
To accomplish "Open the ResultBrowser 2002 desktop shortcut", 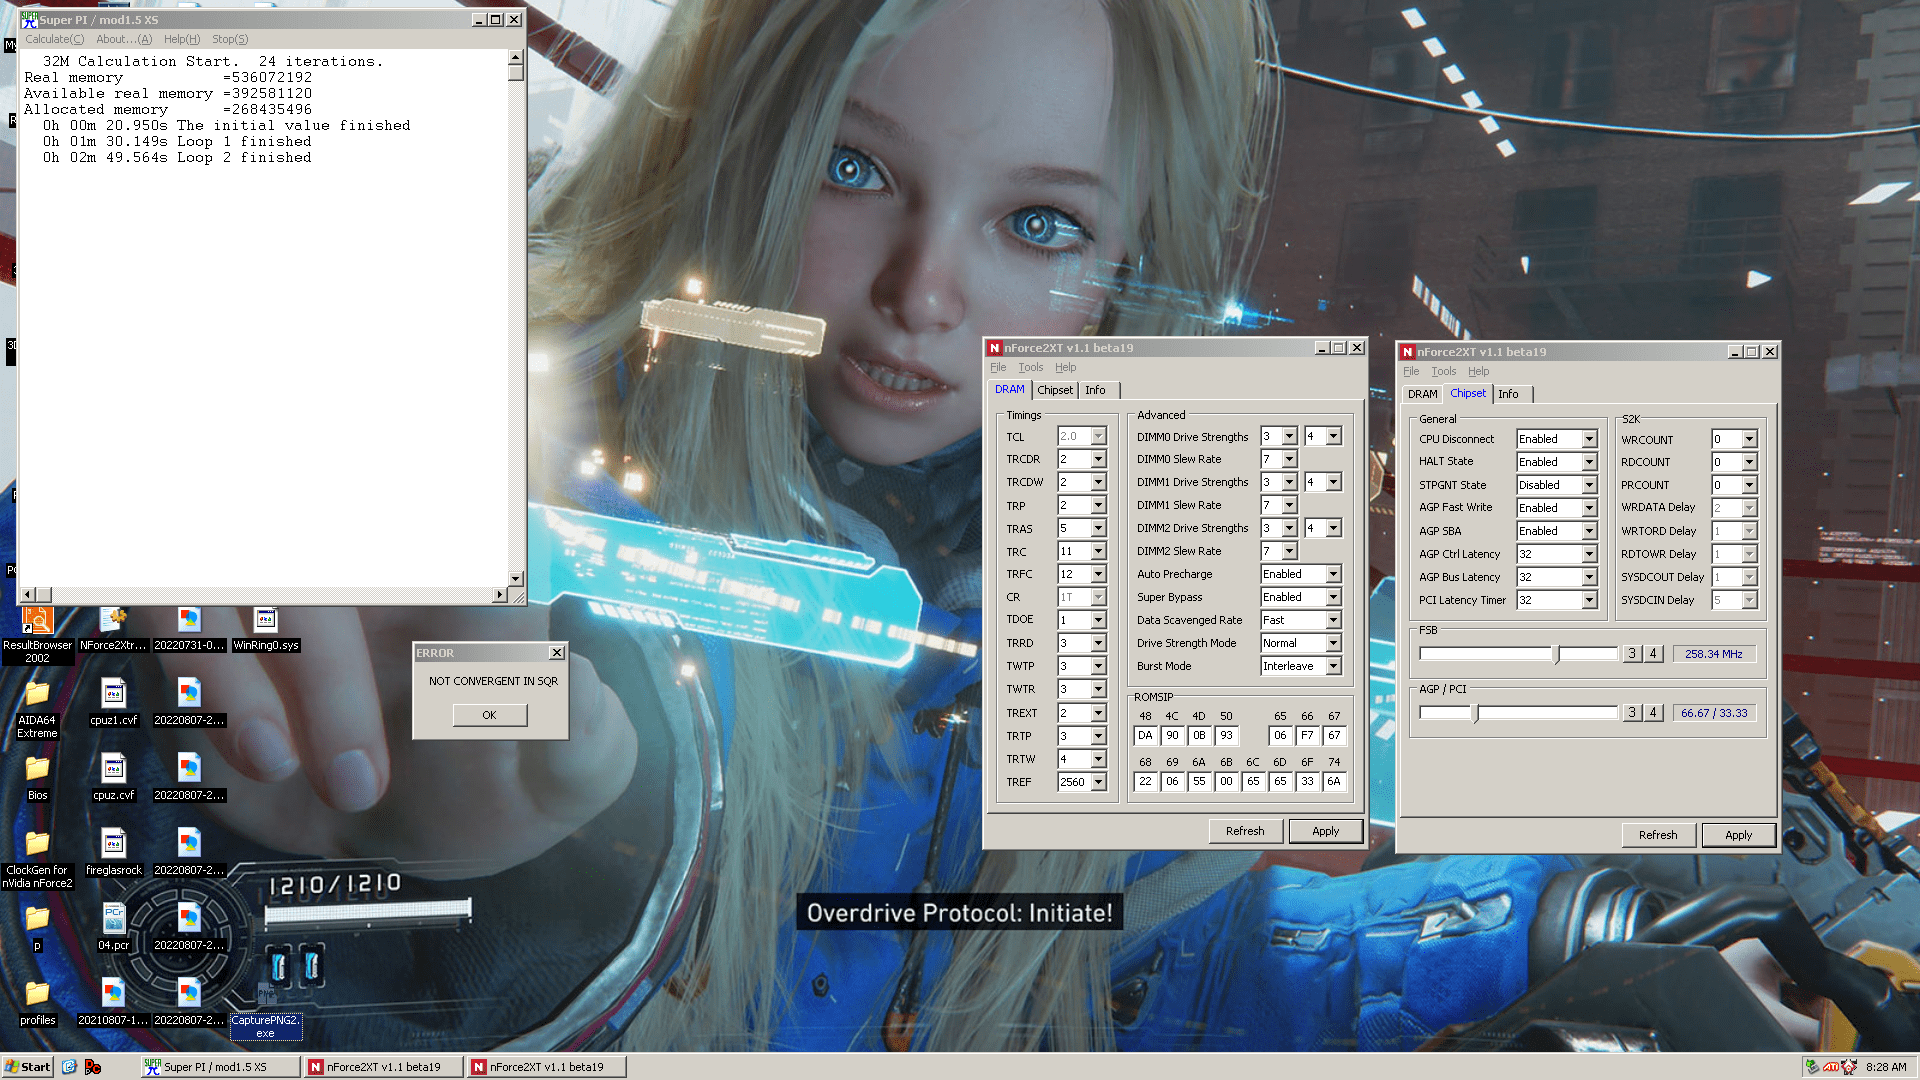I will (x=37, y=634).
